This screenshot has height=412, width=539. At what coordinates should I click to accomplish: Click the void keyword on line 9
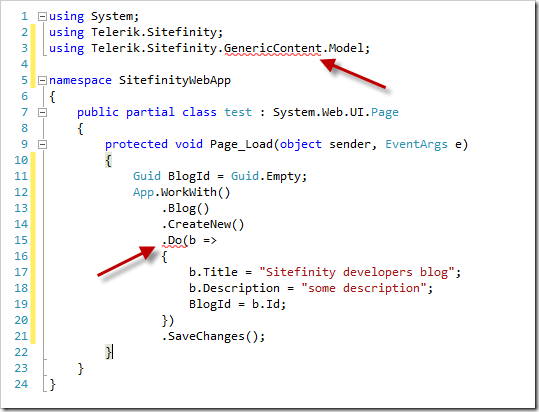click(189, 144)
